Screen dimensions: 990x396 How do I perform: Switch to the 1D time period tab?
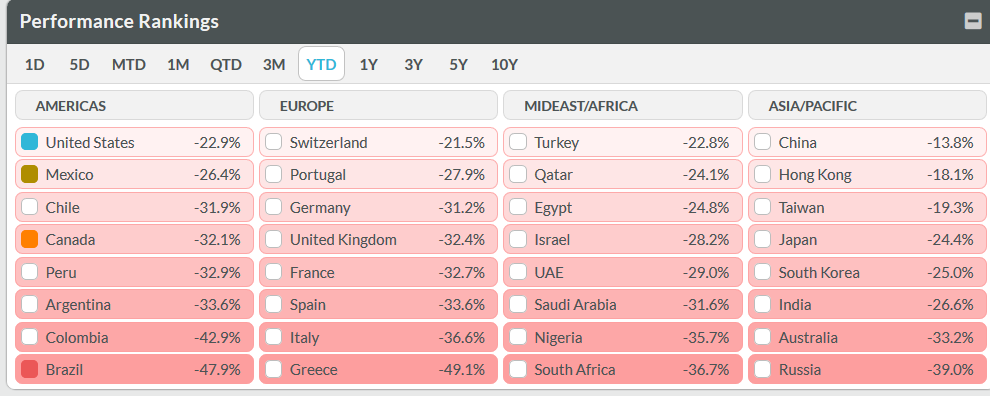coord(35,64)
